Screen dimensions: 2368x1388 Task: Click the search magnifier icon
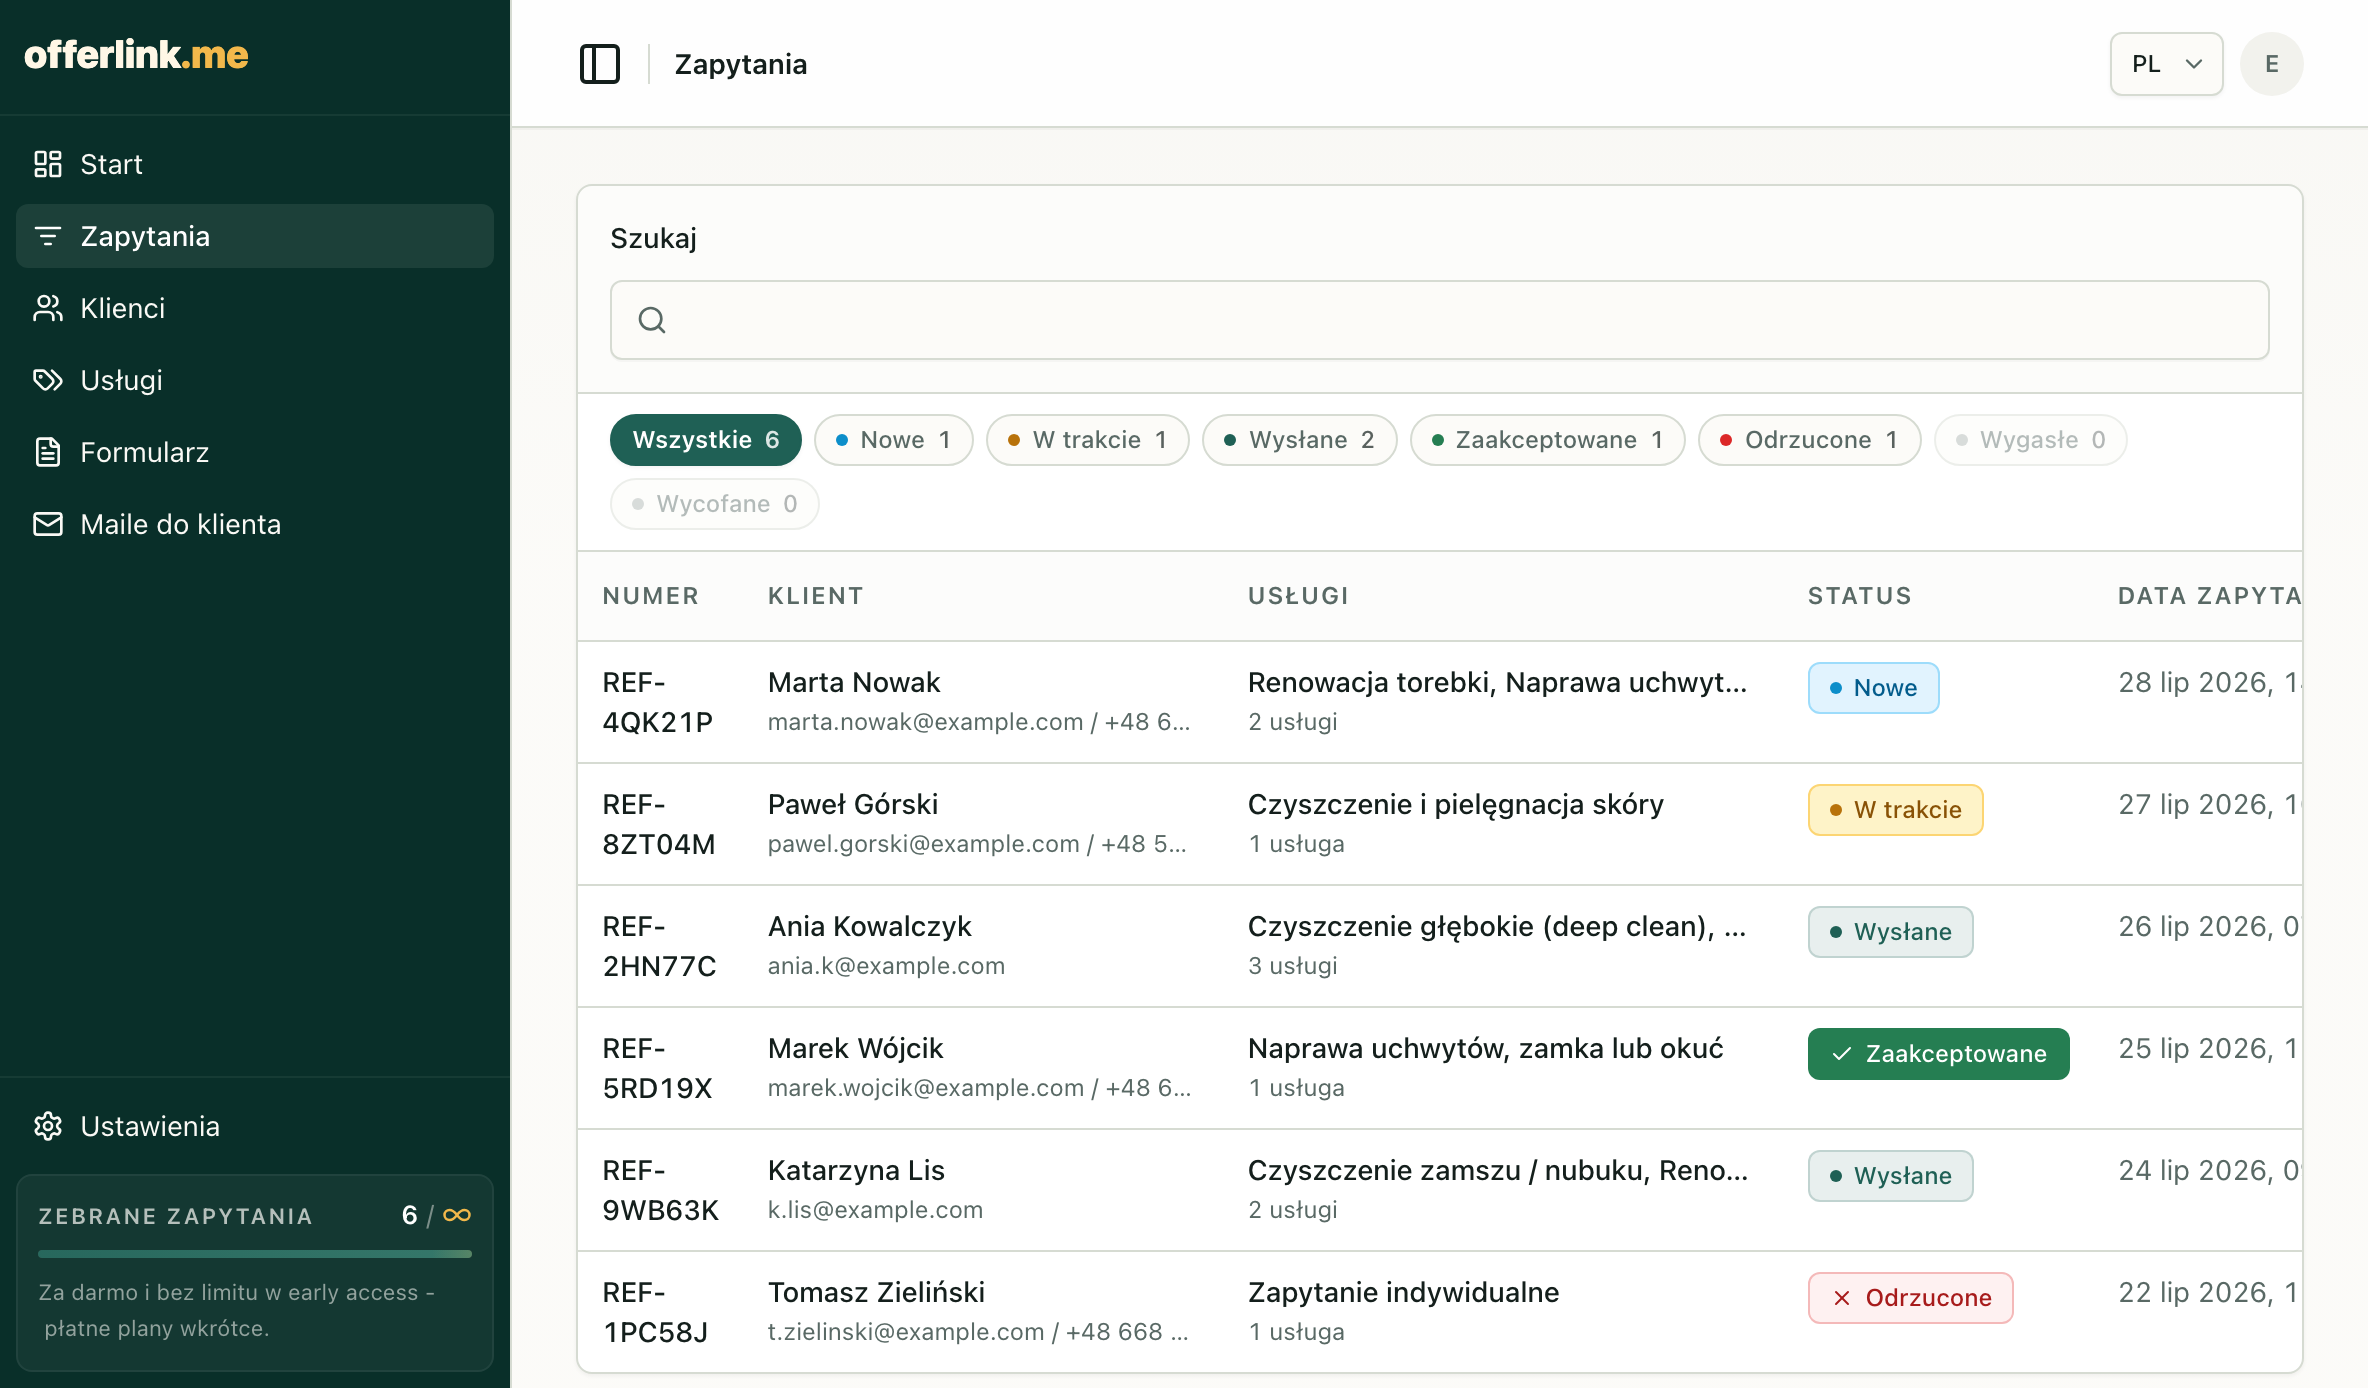(x=652, y=320)
